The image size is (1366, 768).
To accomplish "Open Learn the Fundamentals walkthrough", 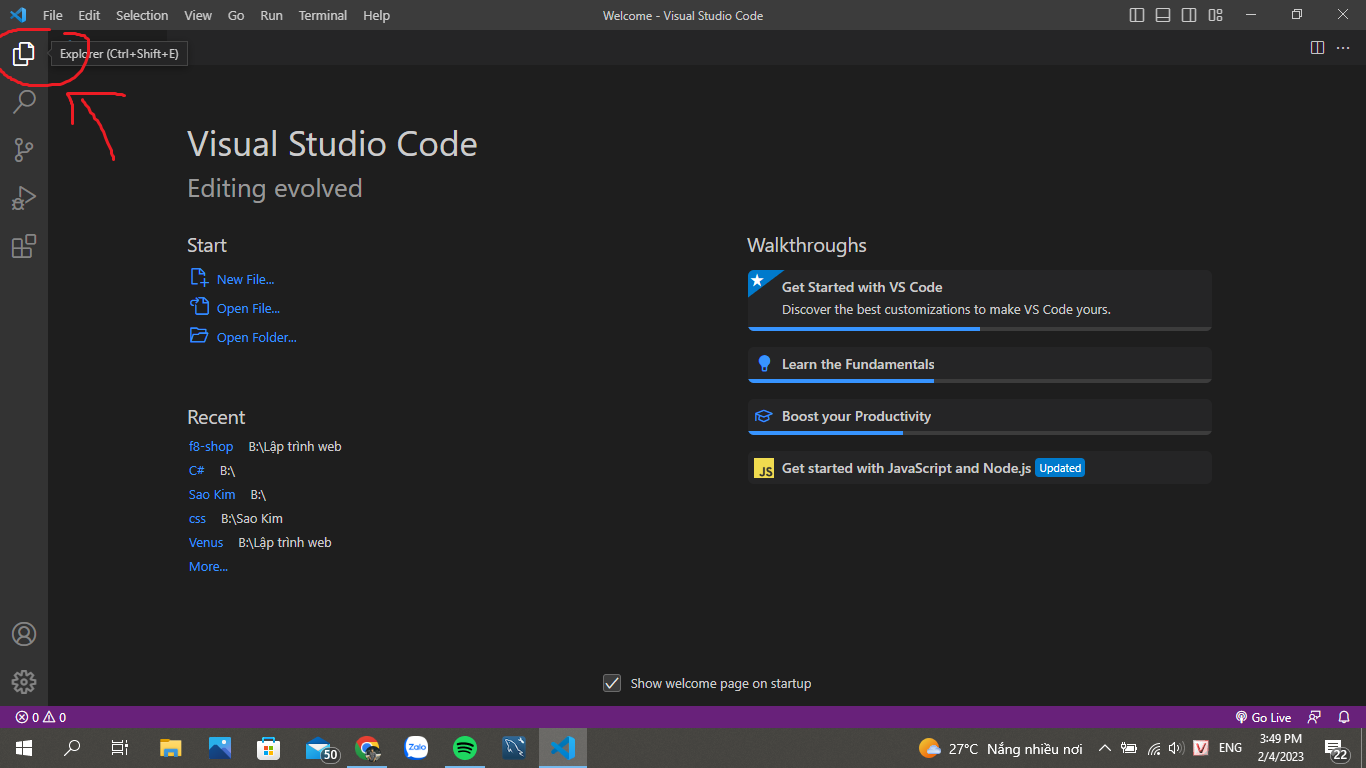I will 979,365.
